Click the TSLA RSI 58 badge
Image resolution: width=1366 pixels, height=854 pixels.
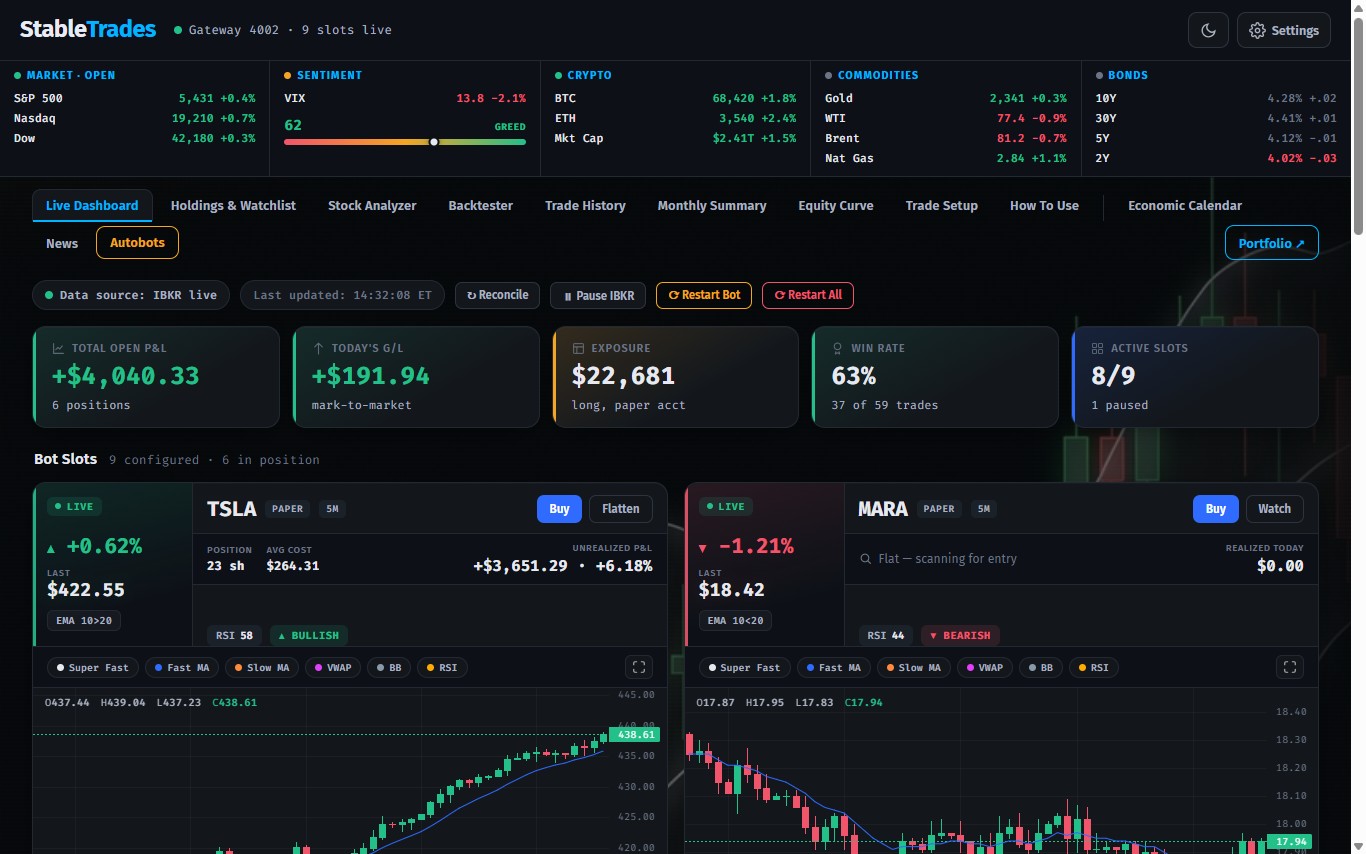235,635
